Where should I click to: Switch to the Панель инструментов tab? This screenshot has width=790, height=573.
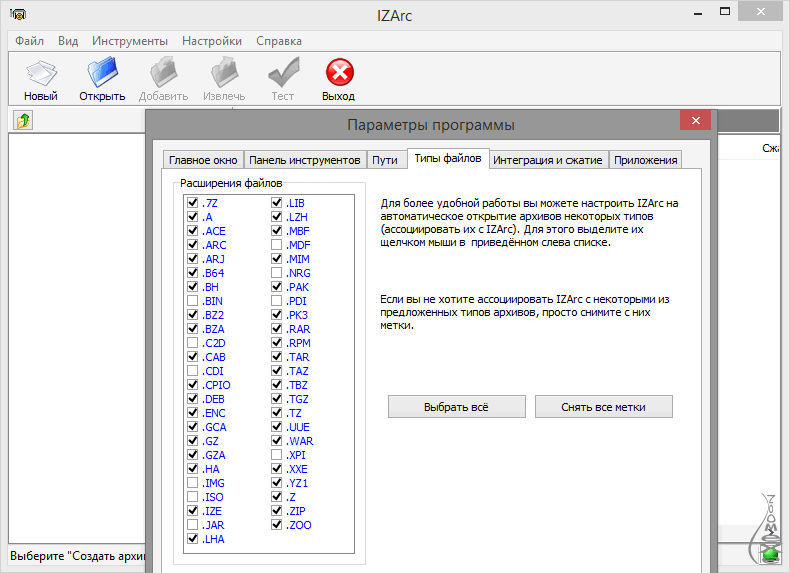coord(305,160)
